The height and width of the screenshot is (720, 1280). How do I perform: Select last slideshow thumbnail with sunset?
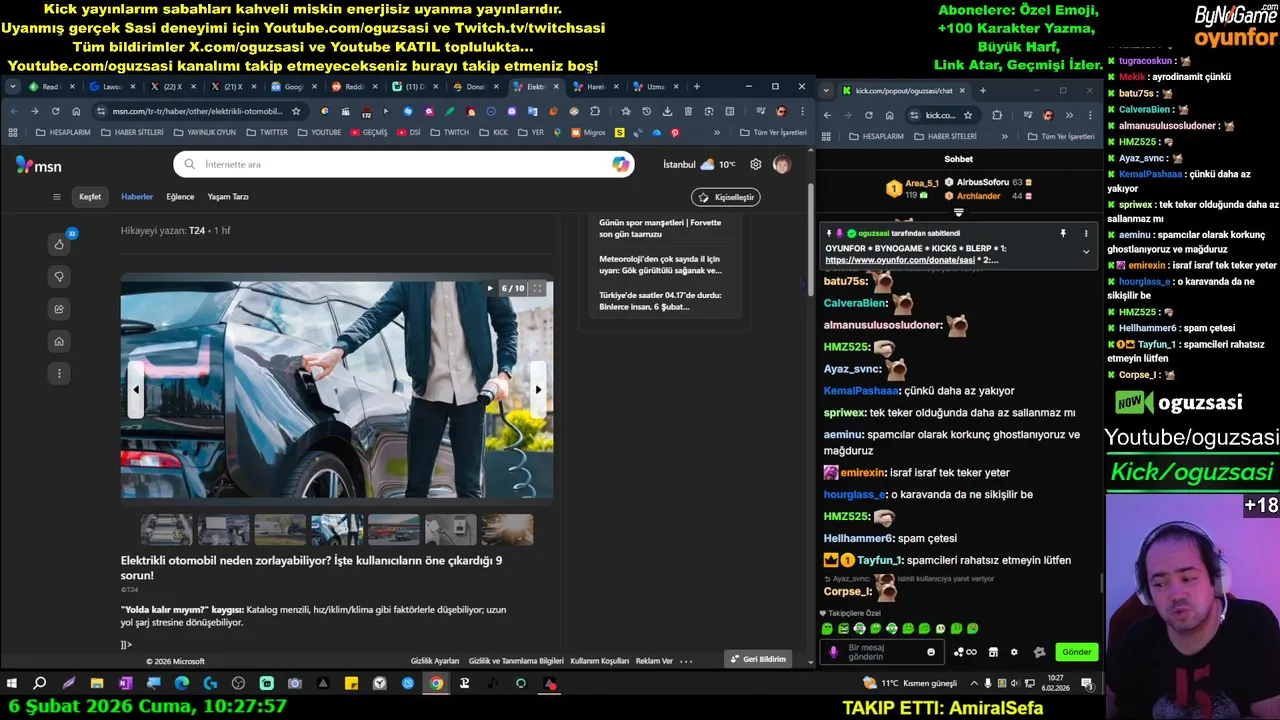coord(507,529)
